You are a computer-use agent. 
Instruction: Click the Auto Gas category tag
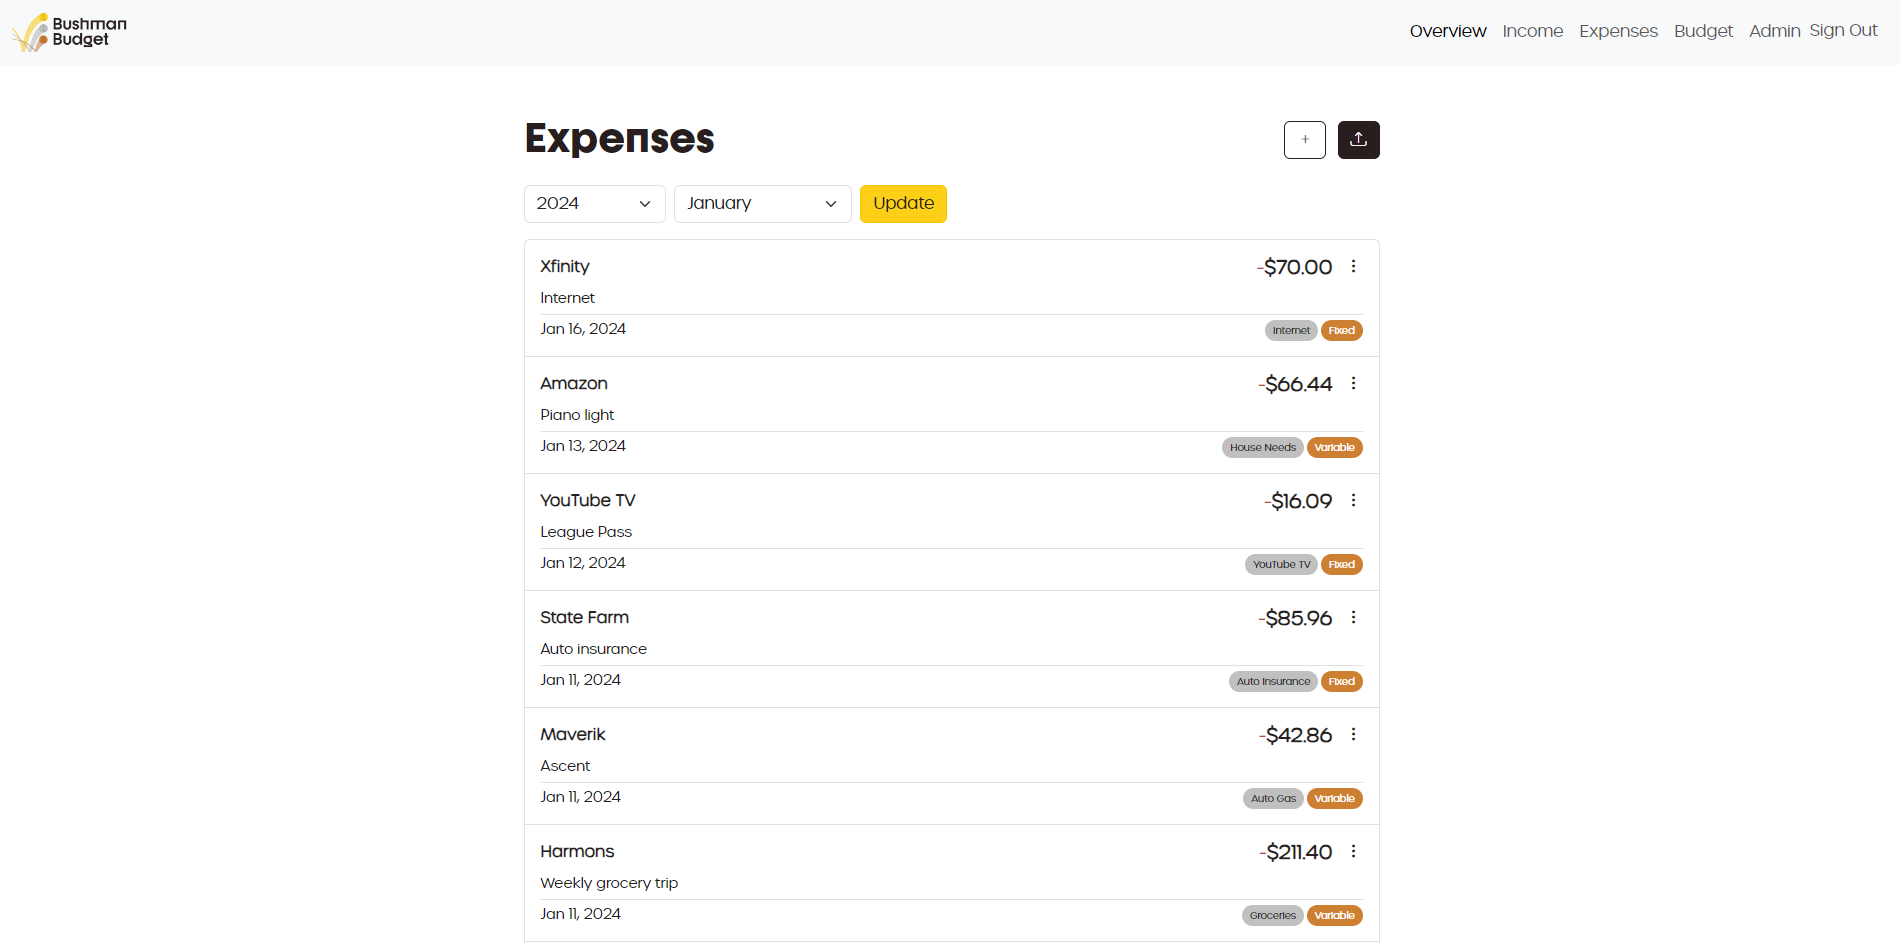pyautogui.click(x=1273, y=799)
